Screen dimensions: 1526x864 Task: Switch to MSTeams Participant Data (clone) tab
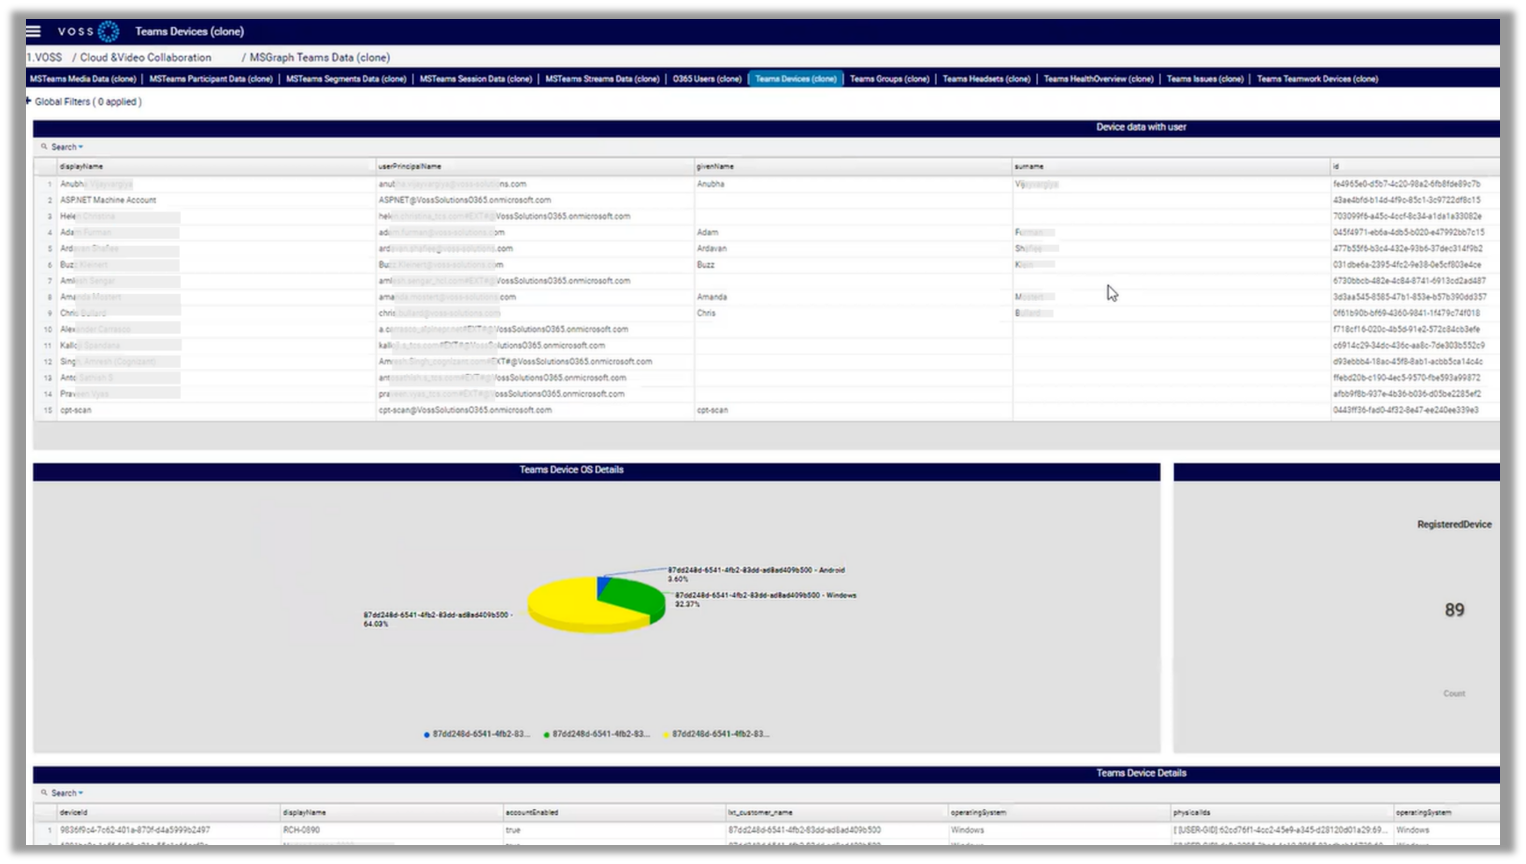211,79
